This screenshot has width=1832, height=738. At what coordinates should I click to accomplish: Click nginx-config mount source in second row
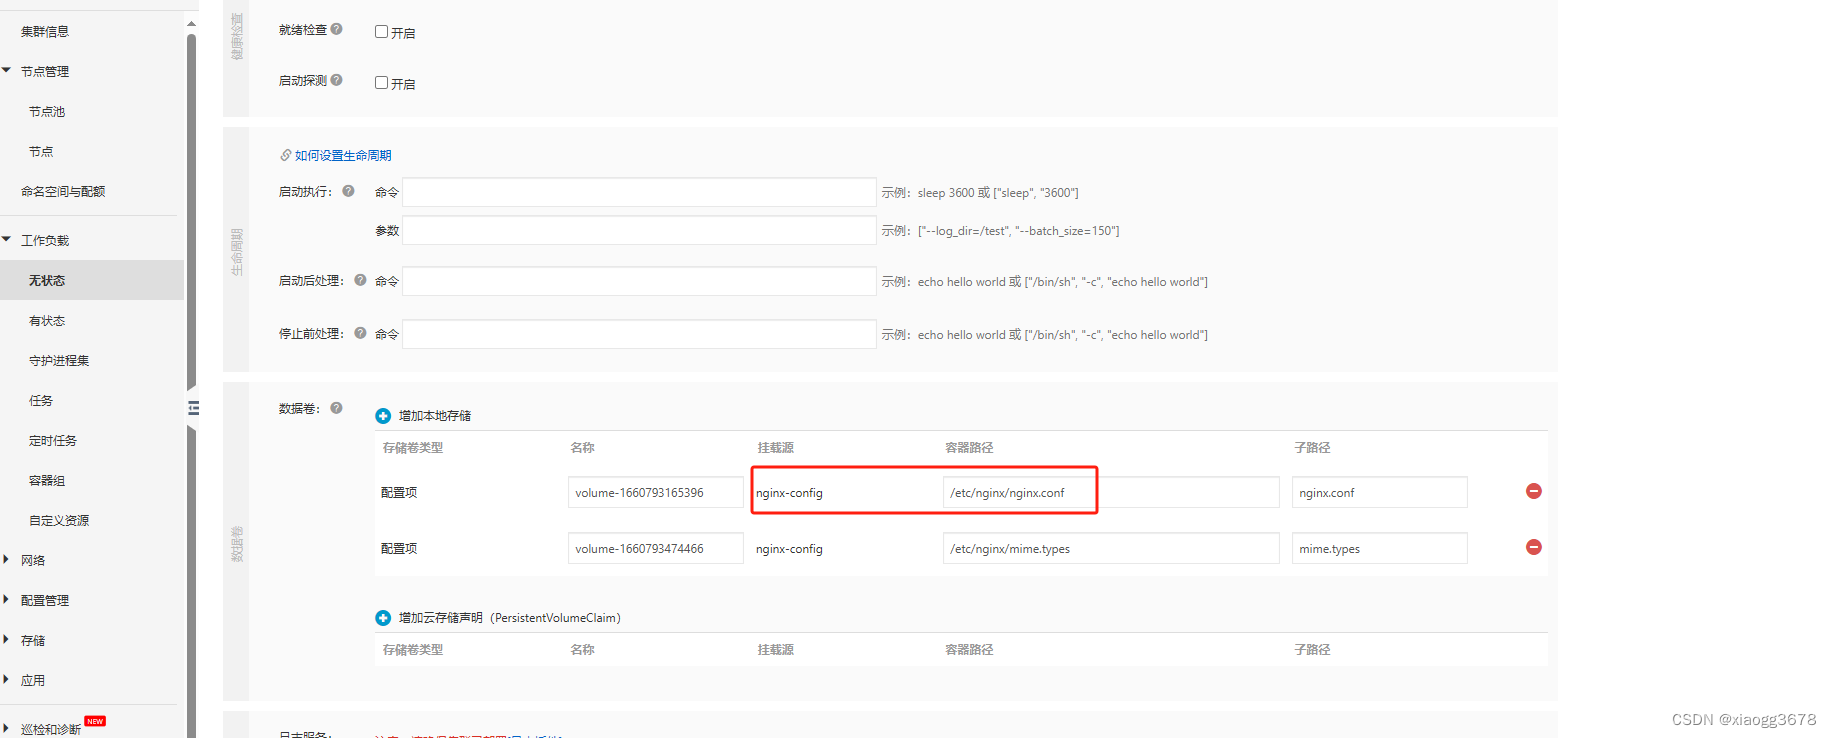pos(789,549)
